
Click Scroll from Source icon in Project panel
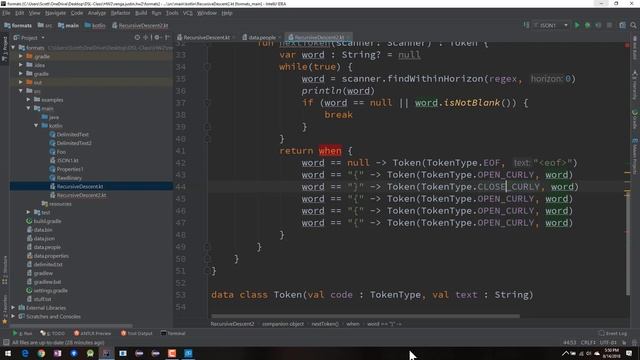click(x=137, y=38)
